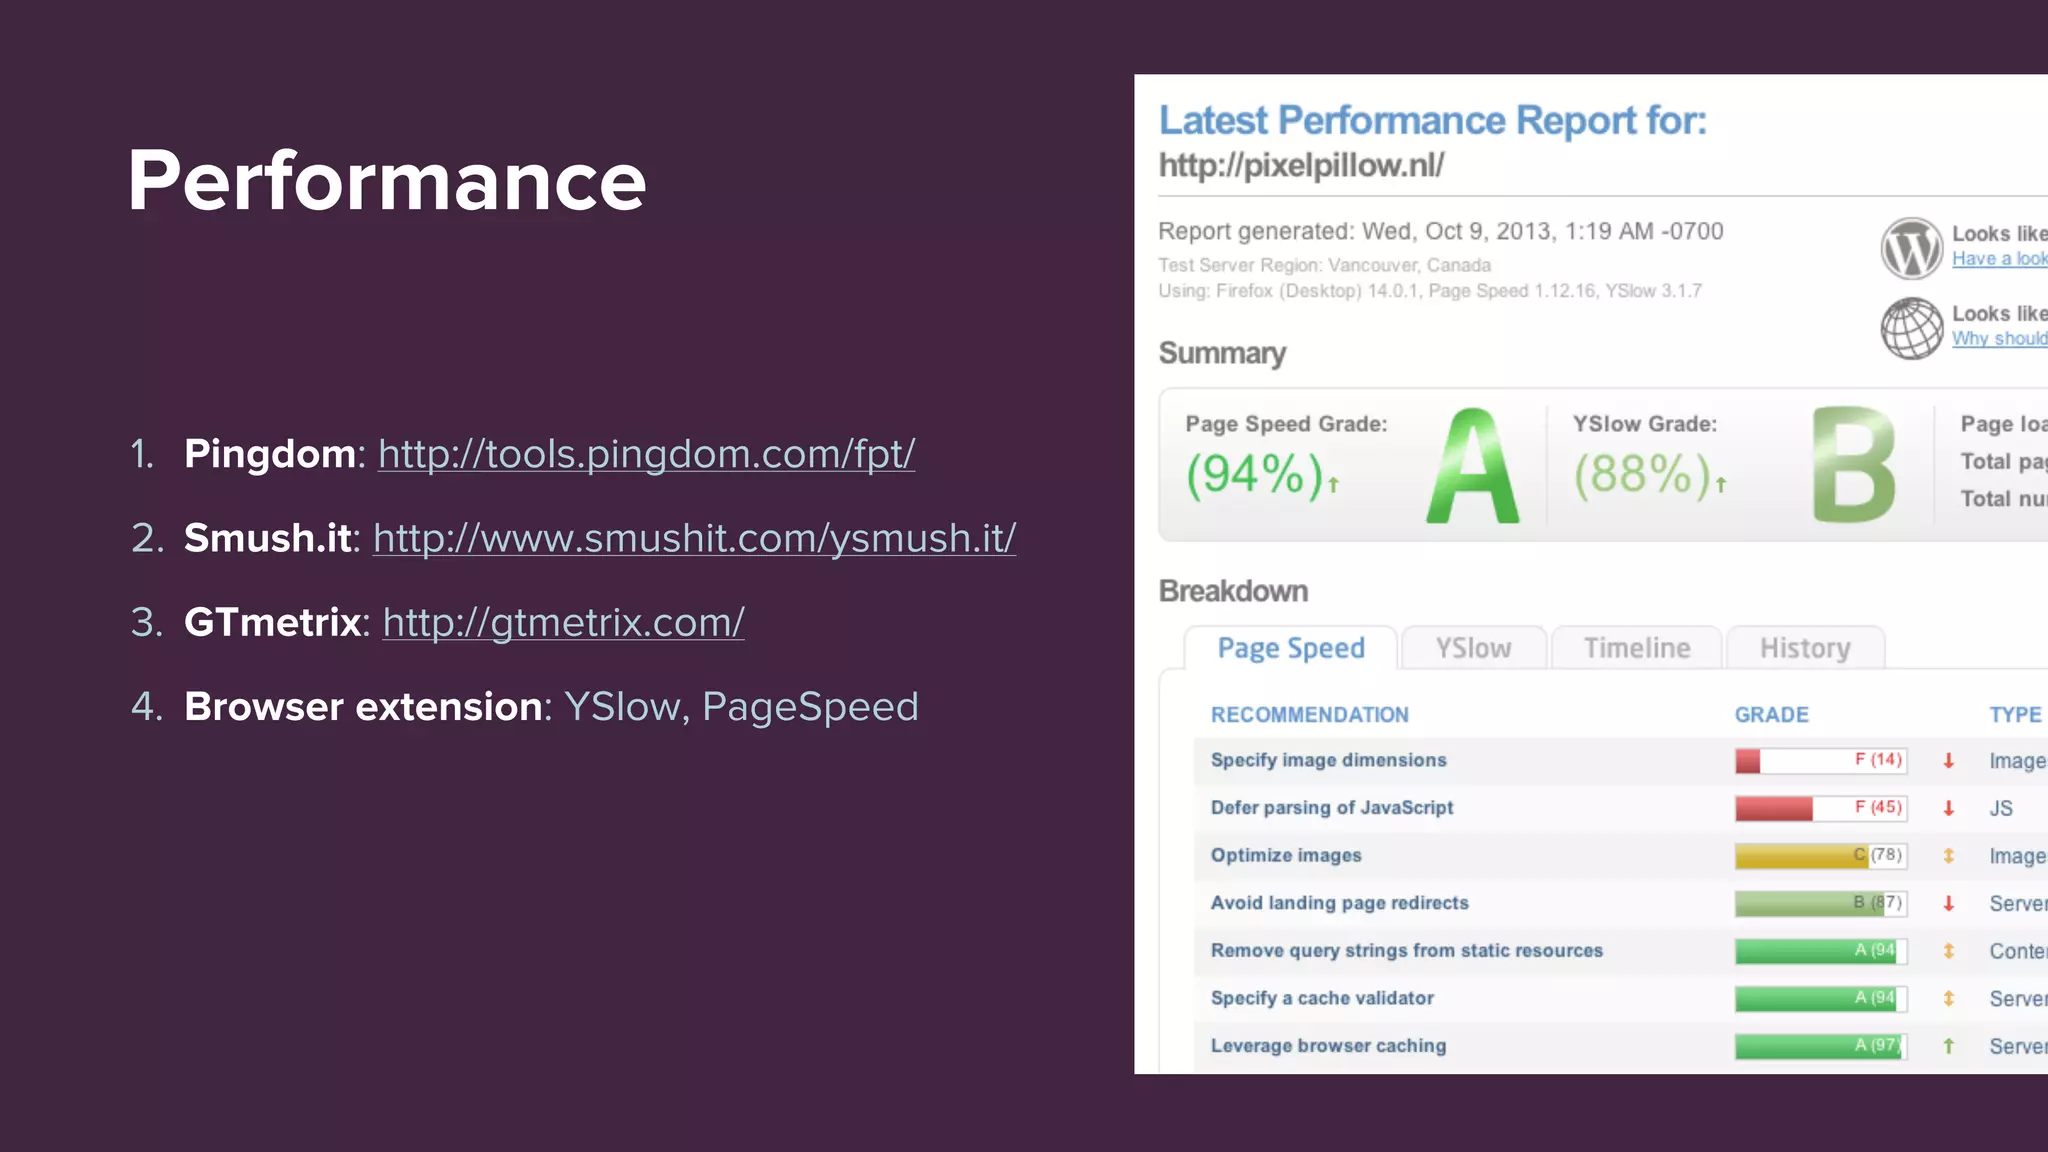The width and height of the screenshot is (2048, 1152).
Task: Click the TYPE column header
Action: (2015, 715)
